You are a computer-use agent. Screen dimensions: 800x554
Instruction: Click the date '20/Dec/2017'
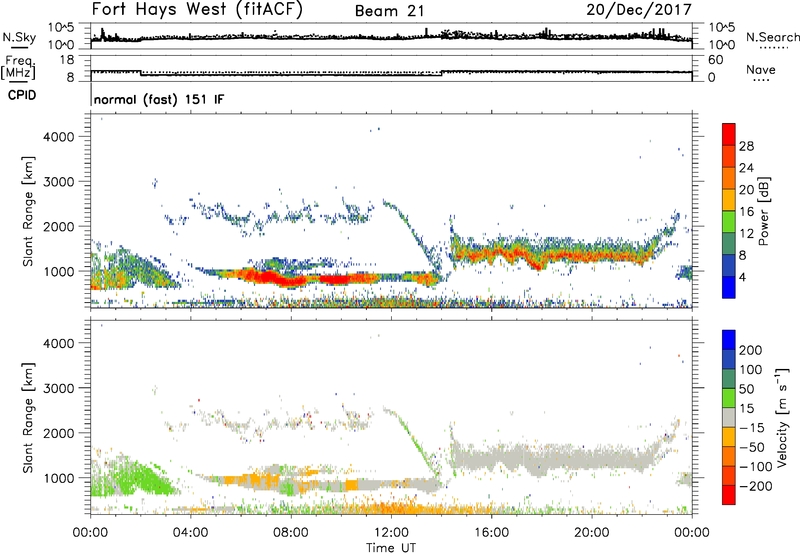(639, 10)
